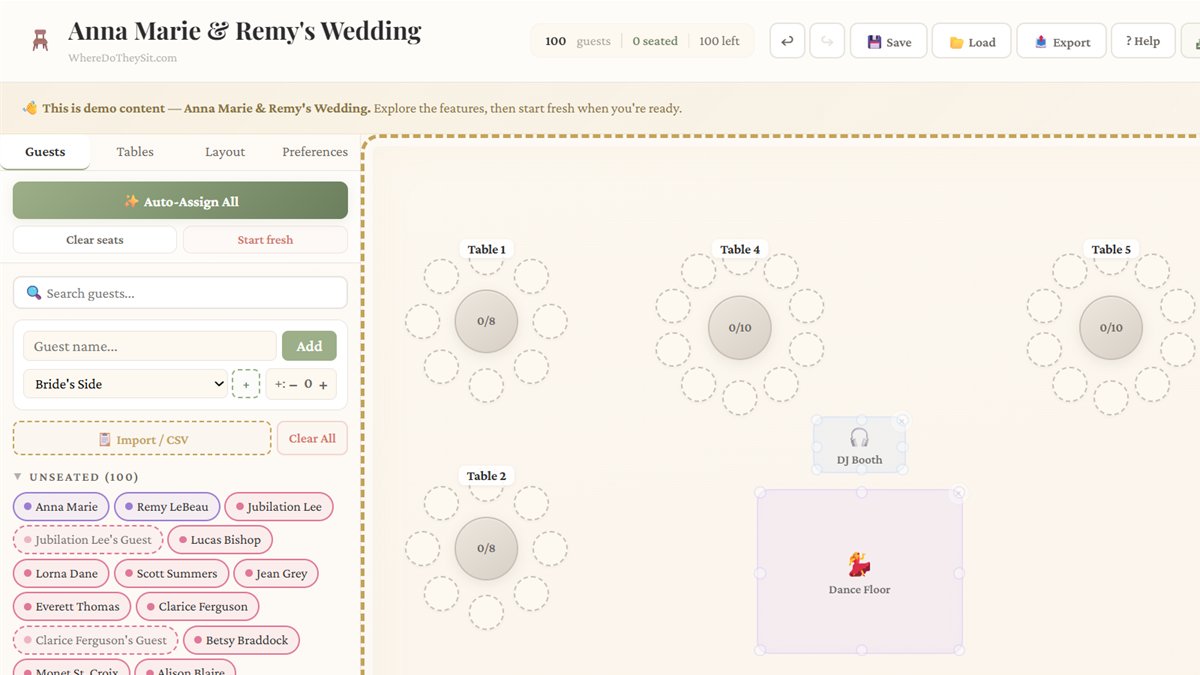This screenshot has height=675, width=1200.
Task: Click the Table 2 label
Action: (487, 476)
